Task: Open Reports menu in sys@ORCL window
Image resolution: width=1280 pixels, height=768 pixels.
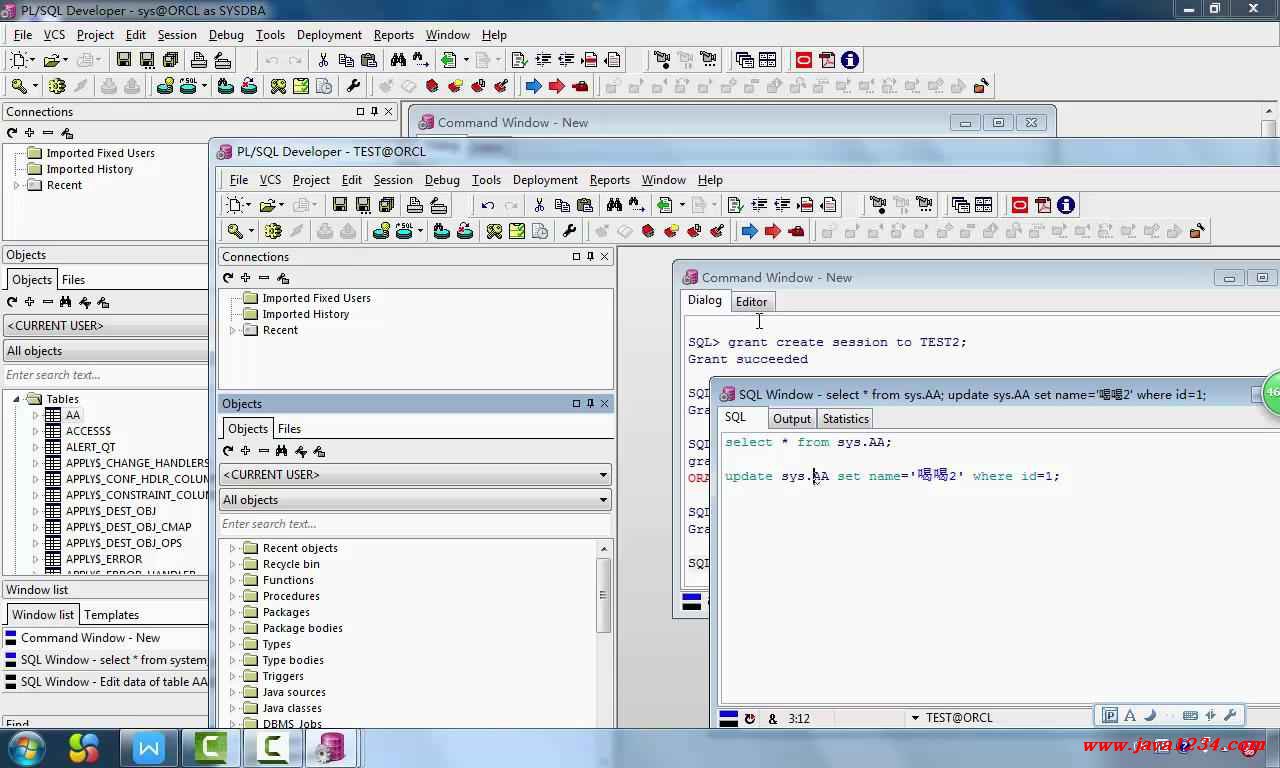Action: tap(393, 34)
